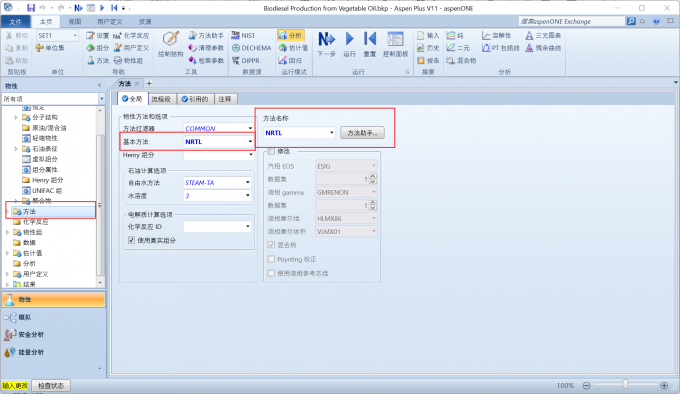Screen dimensions: 680x394
Task: Open PT Envelope (PT 包络线) analysis
Action: 500,48
